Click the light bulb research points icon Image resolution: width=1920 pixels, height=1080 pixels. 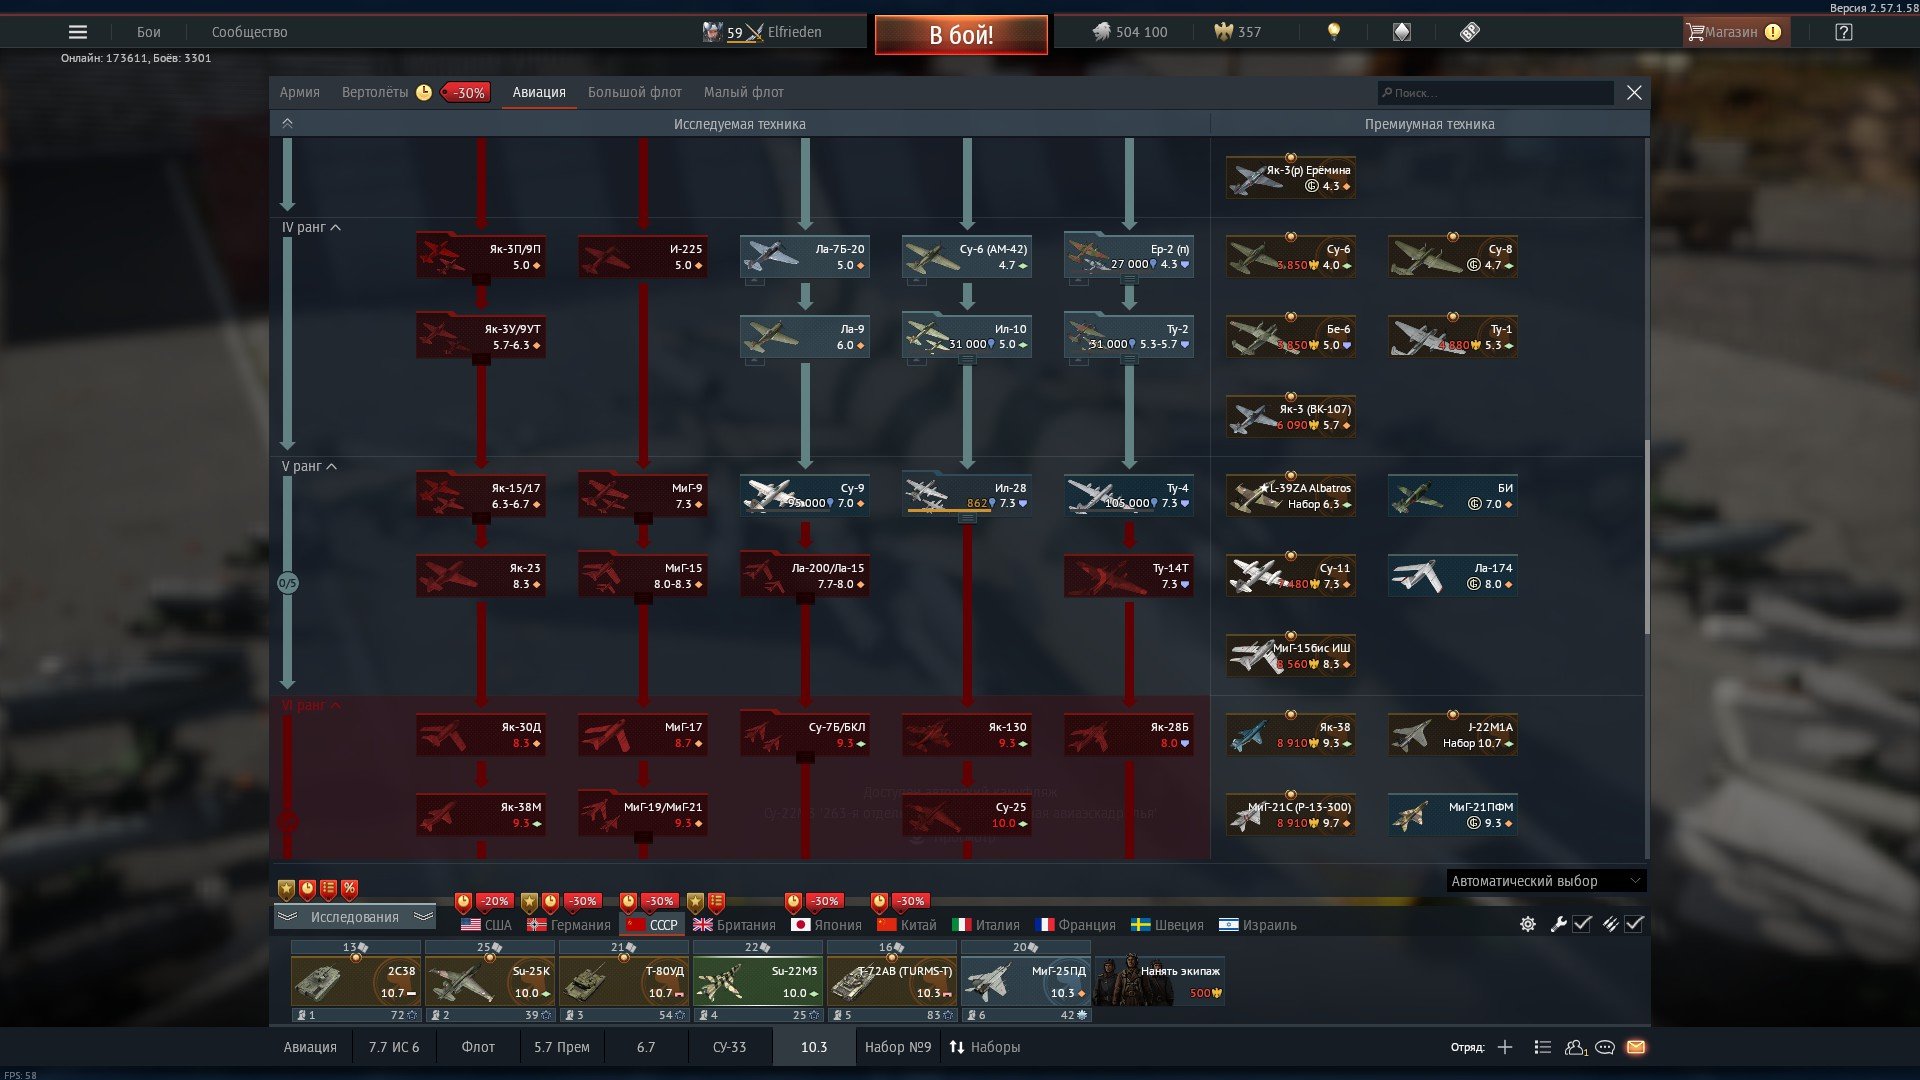pos(1333,32)
